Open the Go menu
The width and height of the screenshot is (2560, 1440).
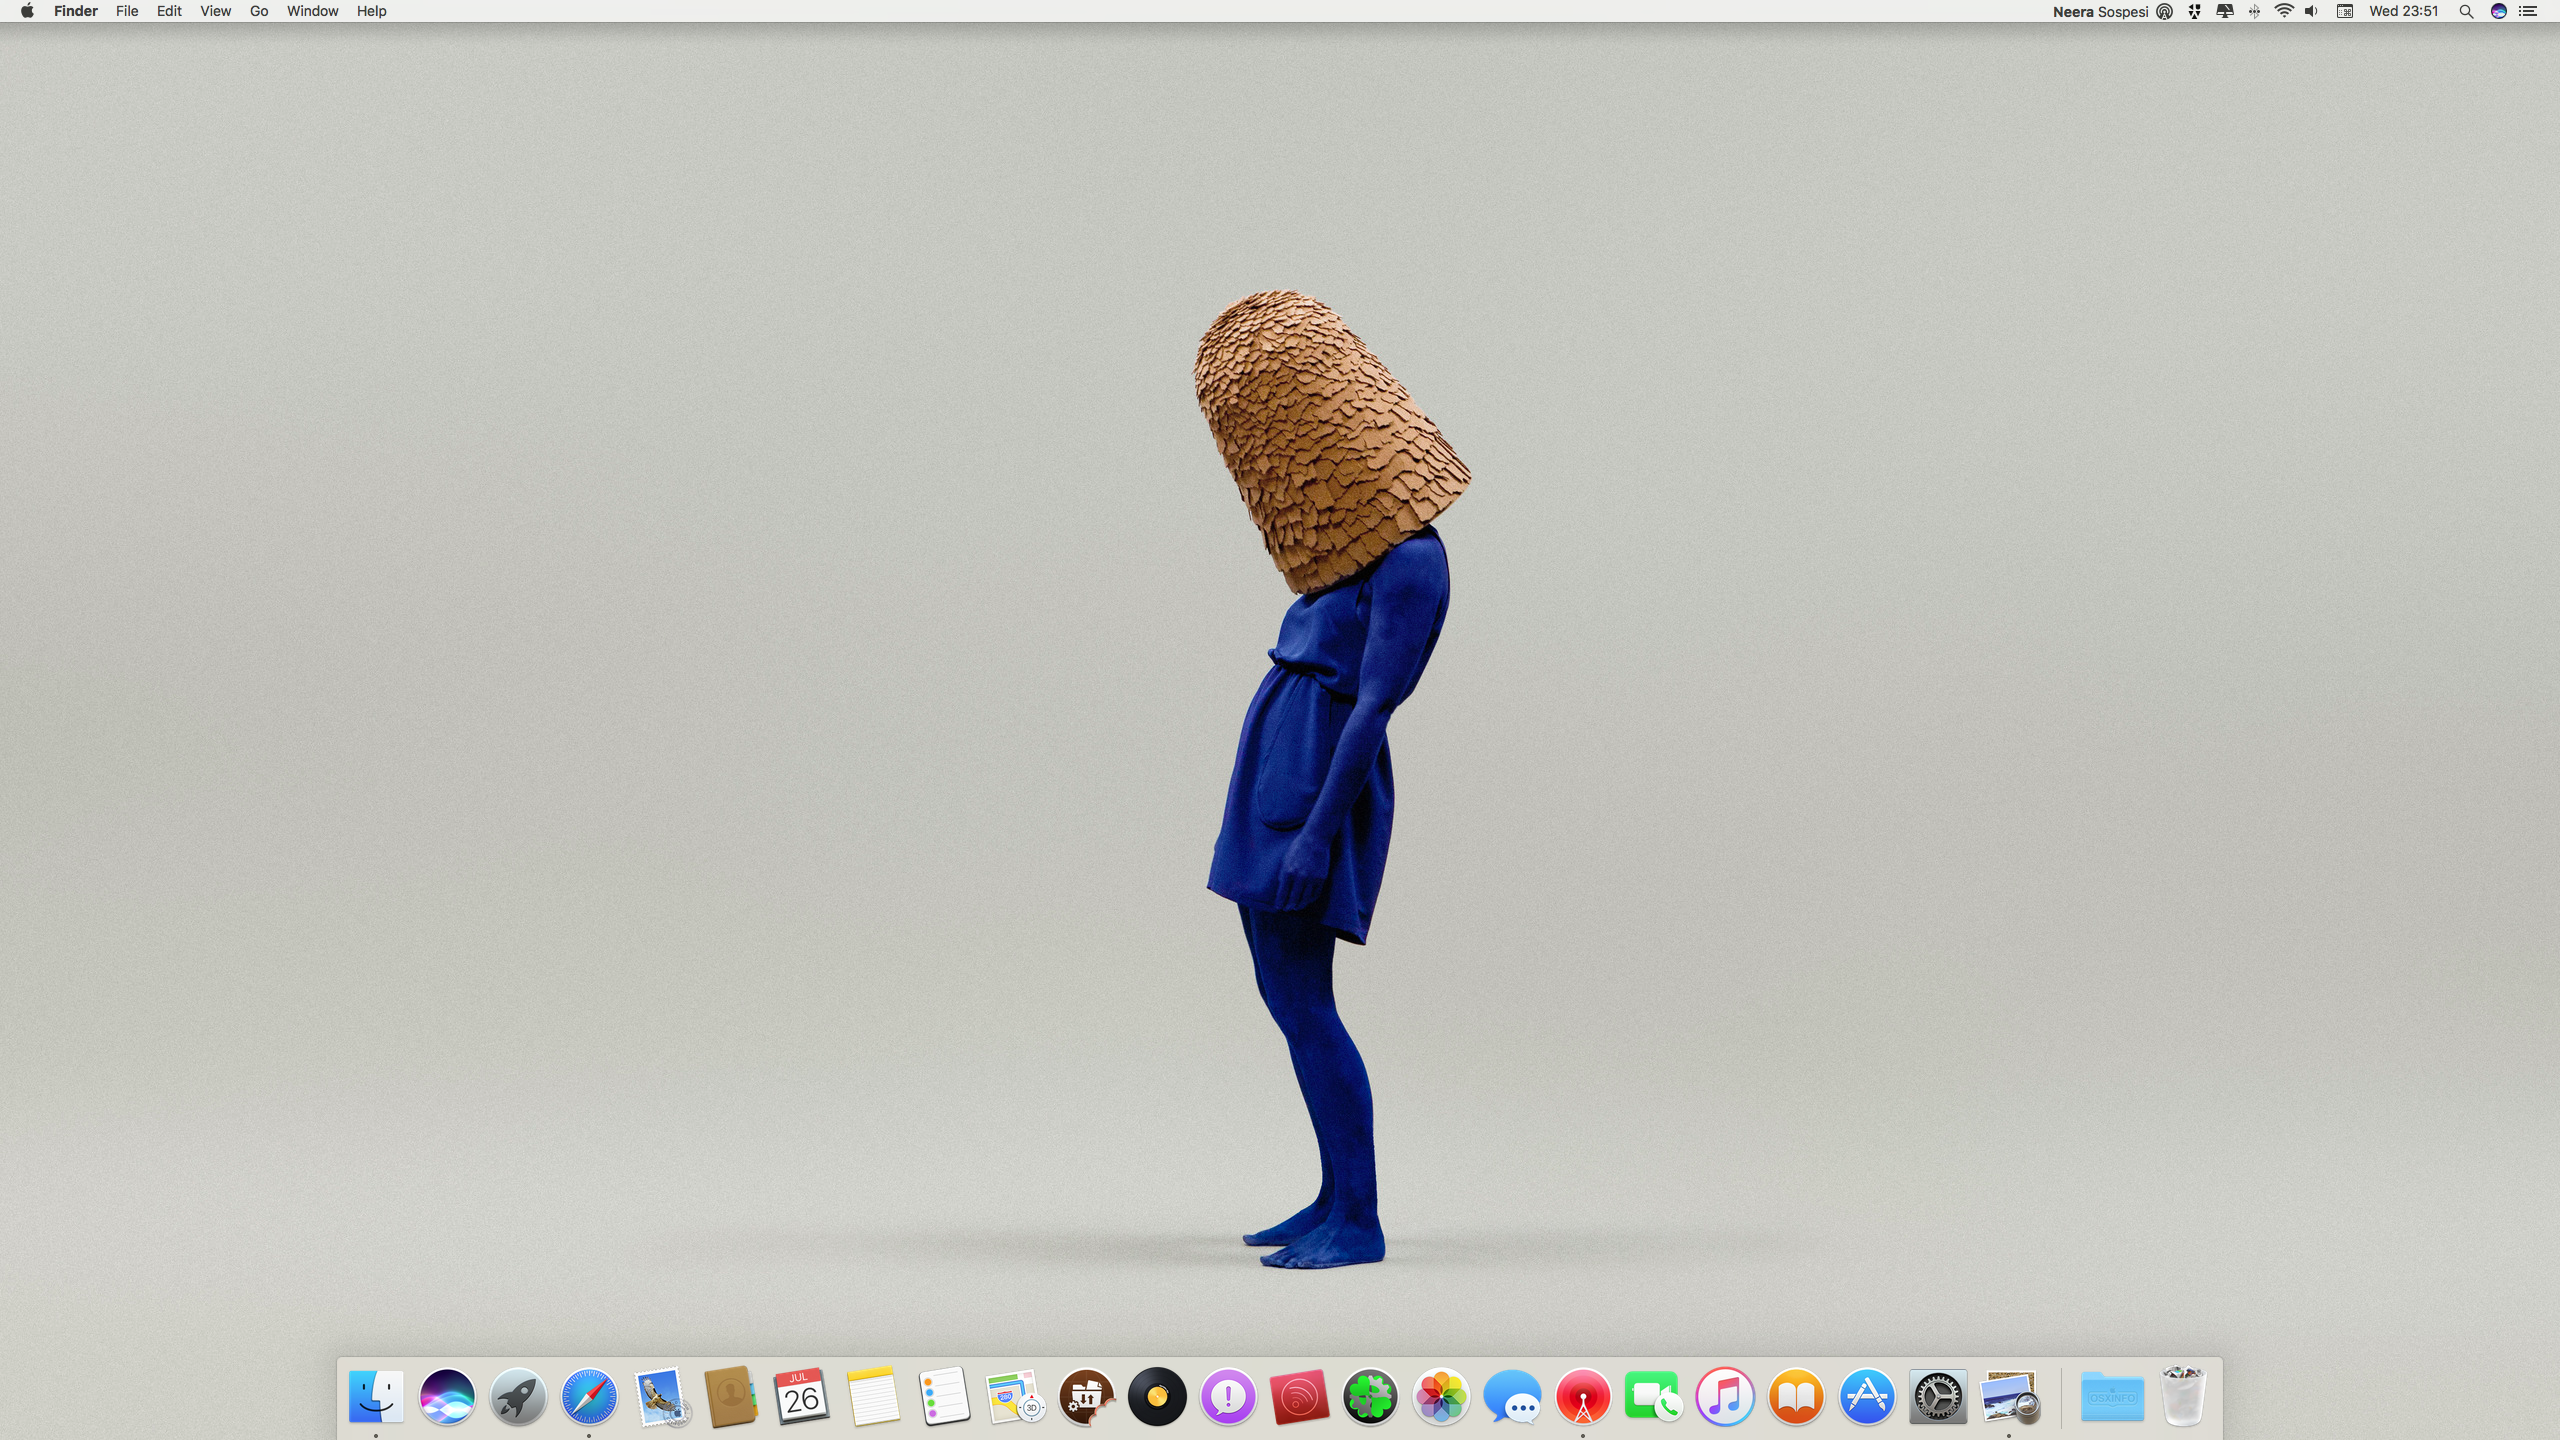click(x=258, y=11)
